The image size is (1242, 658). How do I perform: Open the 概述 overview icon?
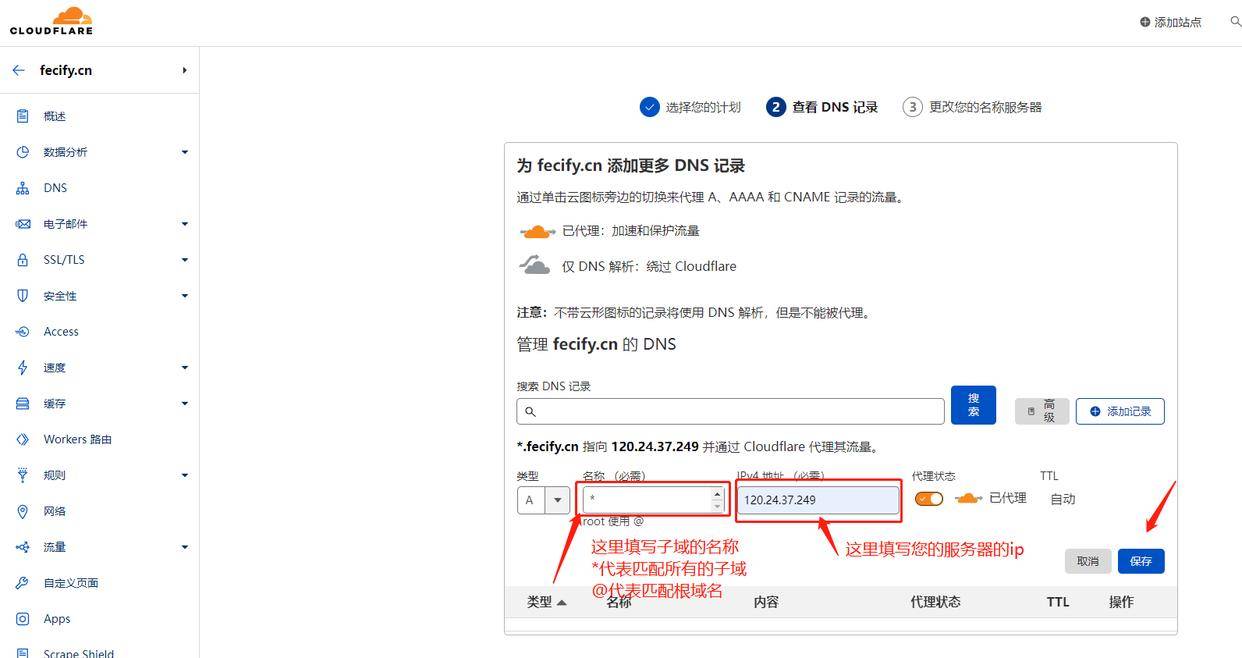tap(23, 116)
